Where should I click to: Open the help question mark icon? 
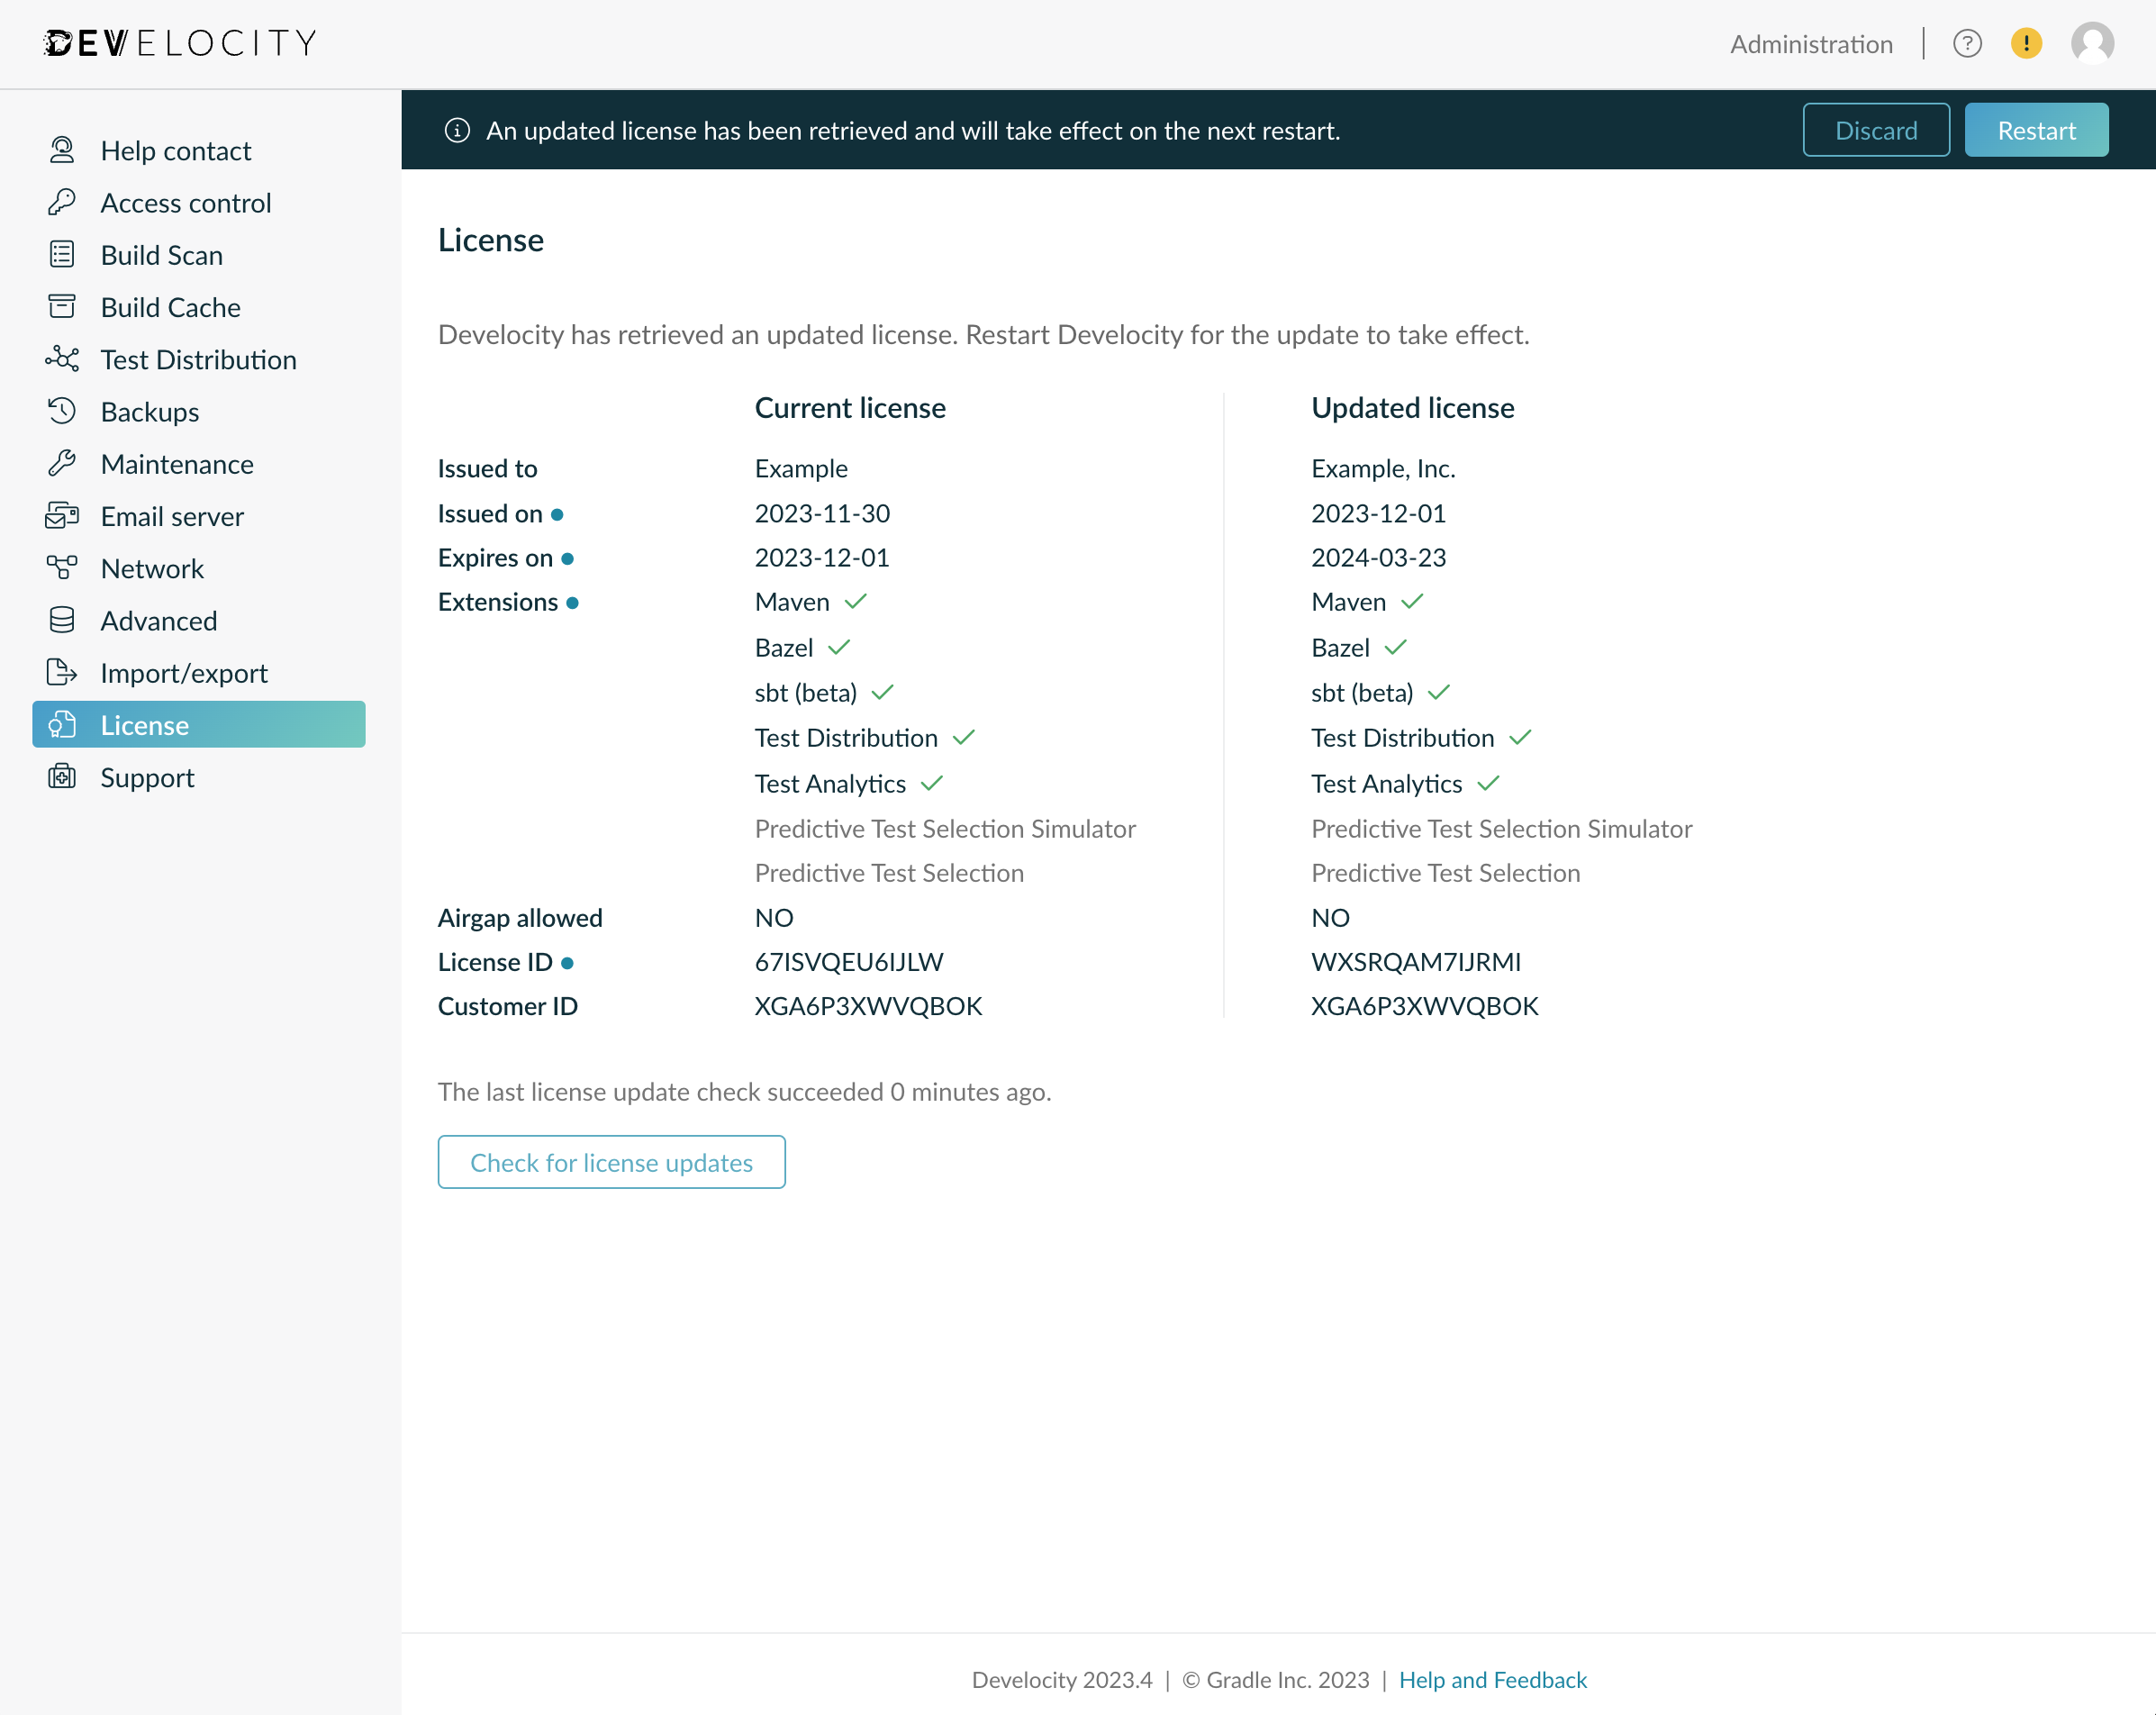click(1968, 43)
